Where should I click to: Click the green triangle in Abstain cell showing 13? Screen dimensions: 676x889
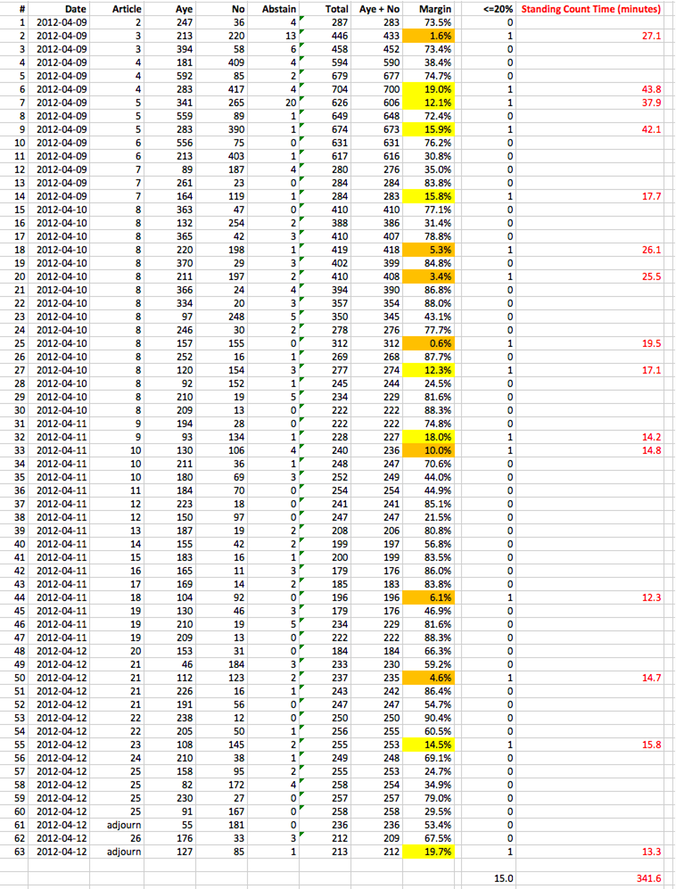pos(302,31)
